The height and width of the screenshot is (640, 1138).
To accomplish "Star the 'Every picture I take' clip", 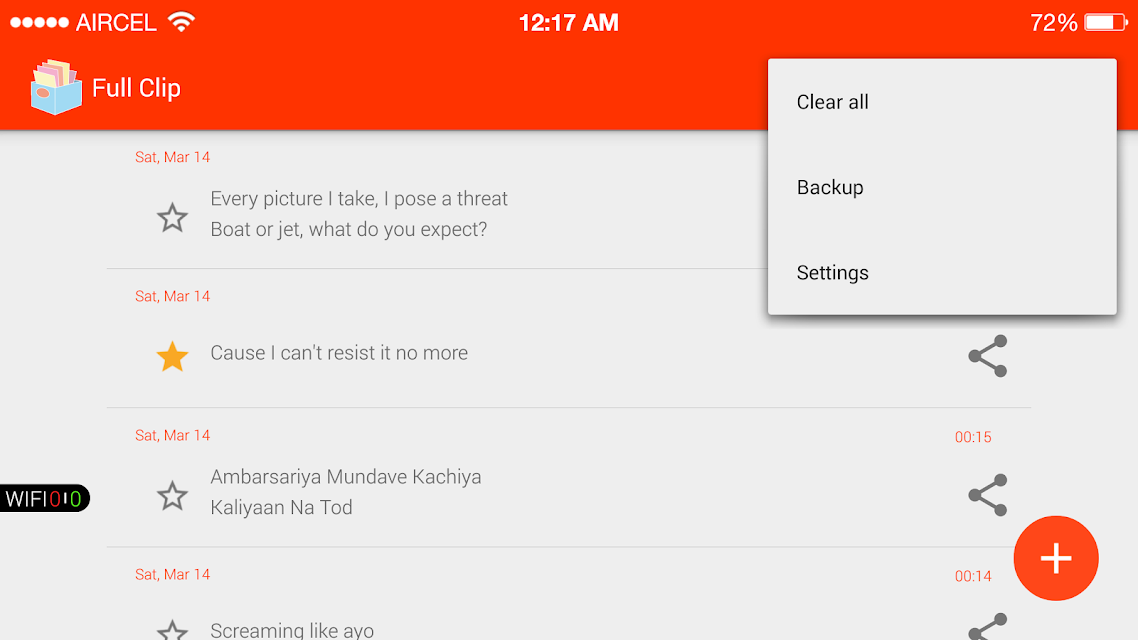I will click(172, 217).
